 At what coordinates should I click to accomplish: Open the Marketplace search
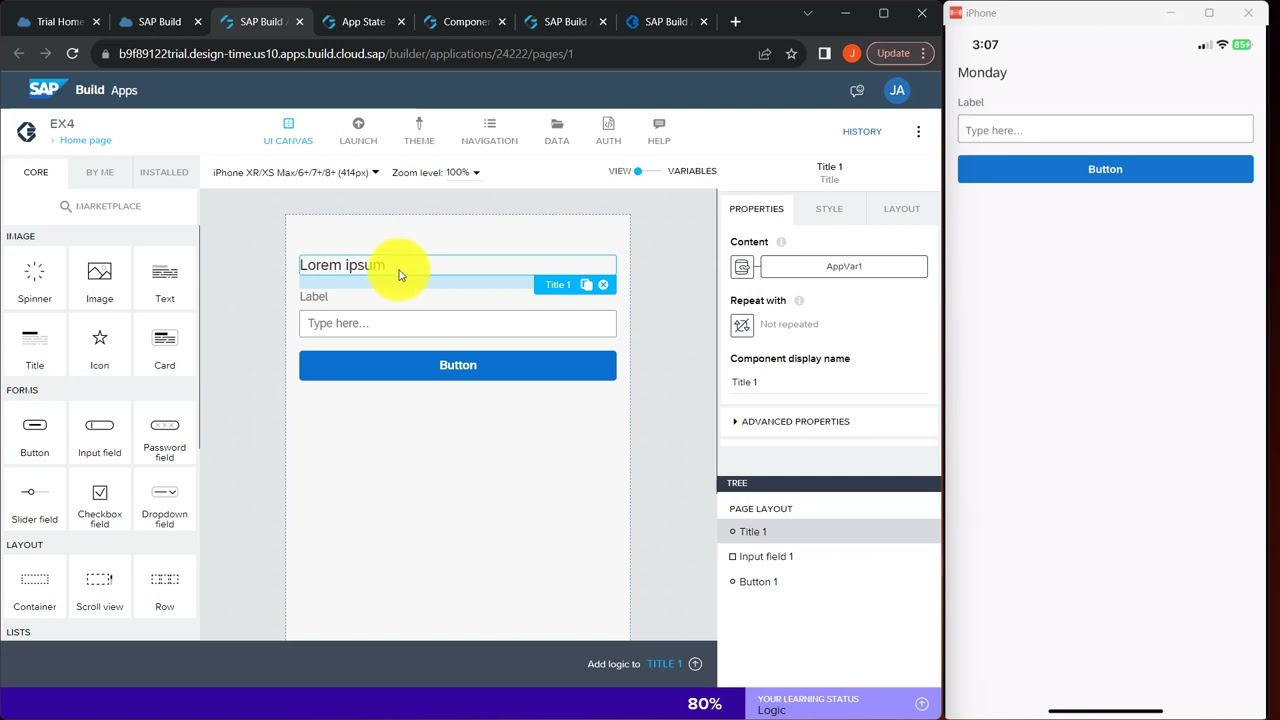[100, 206]
